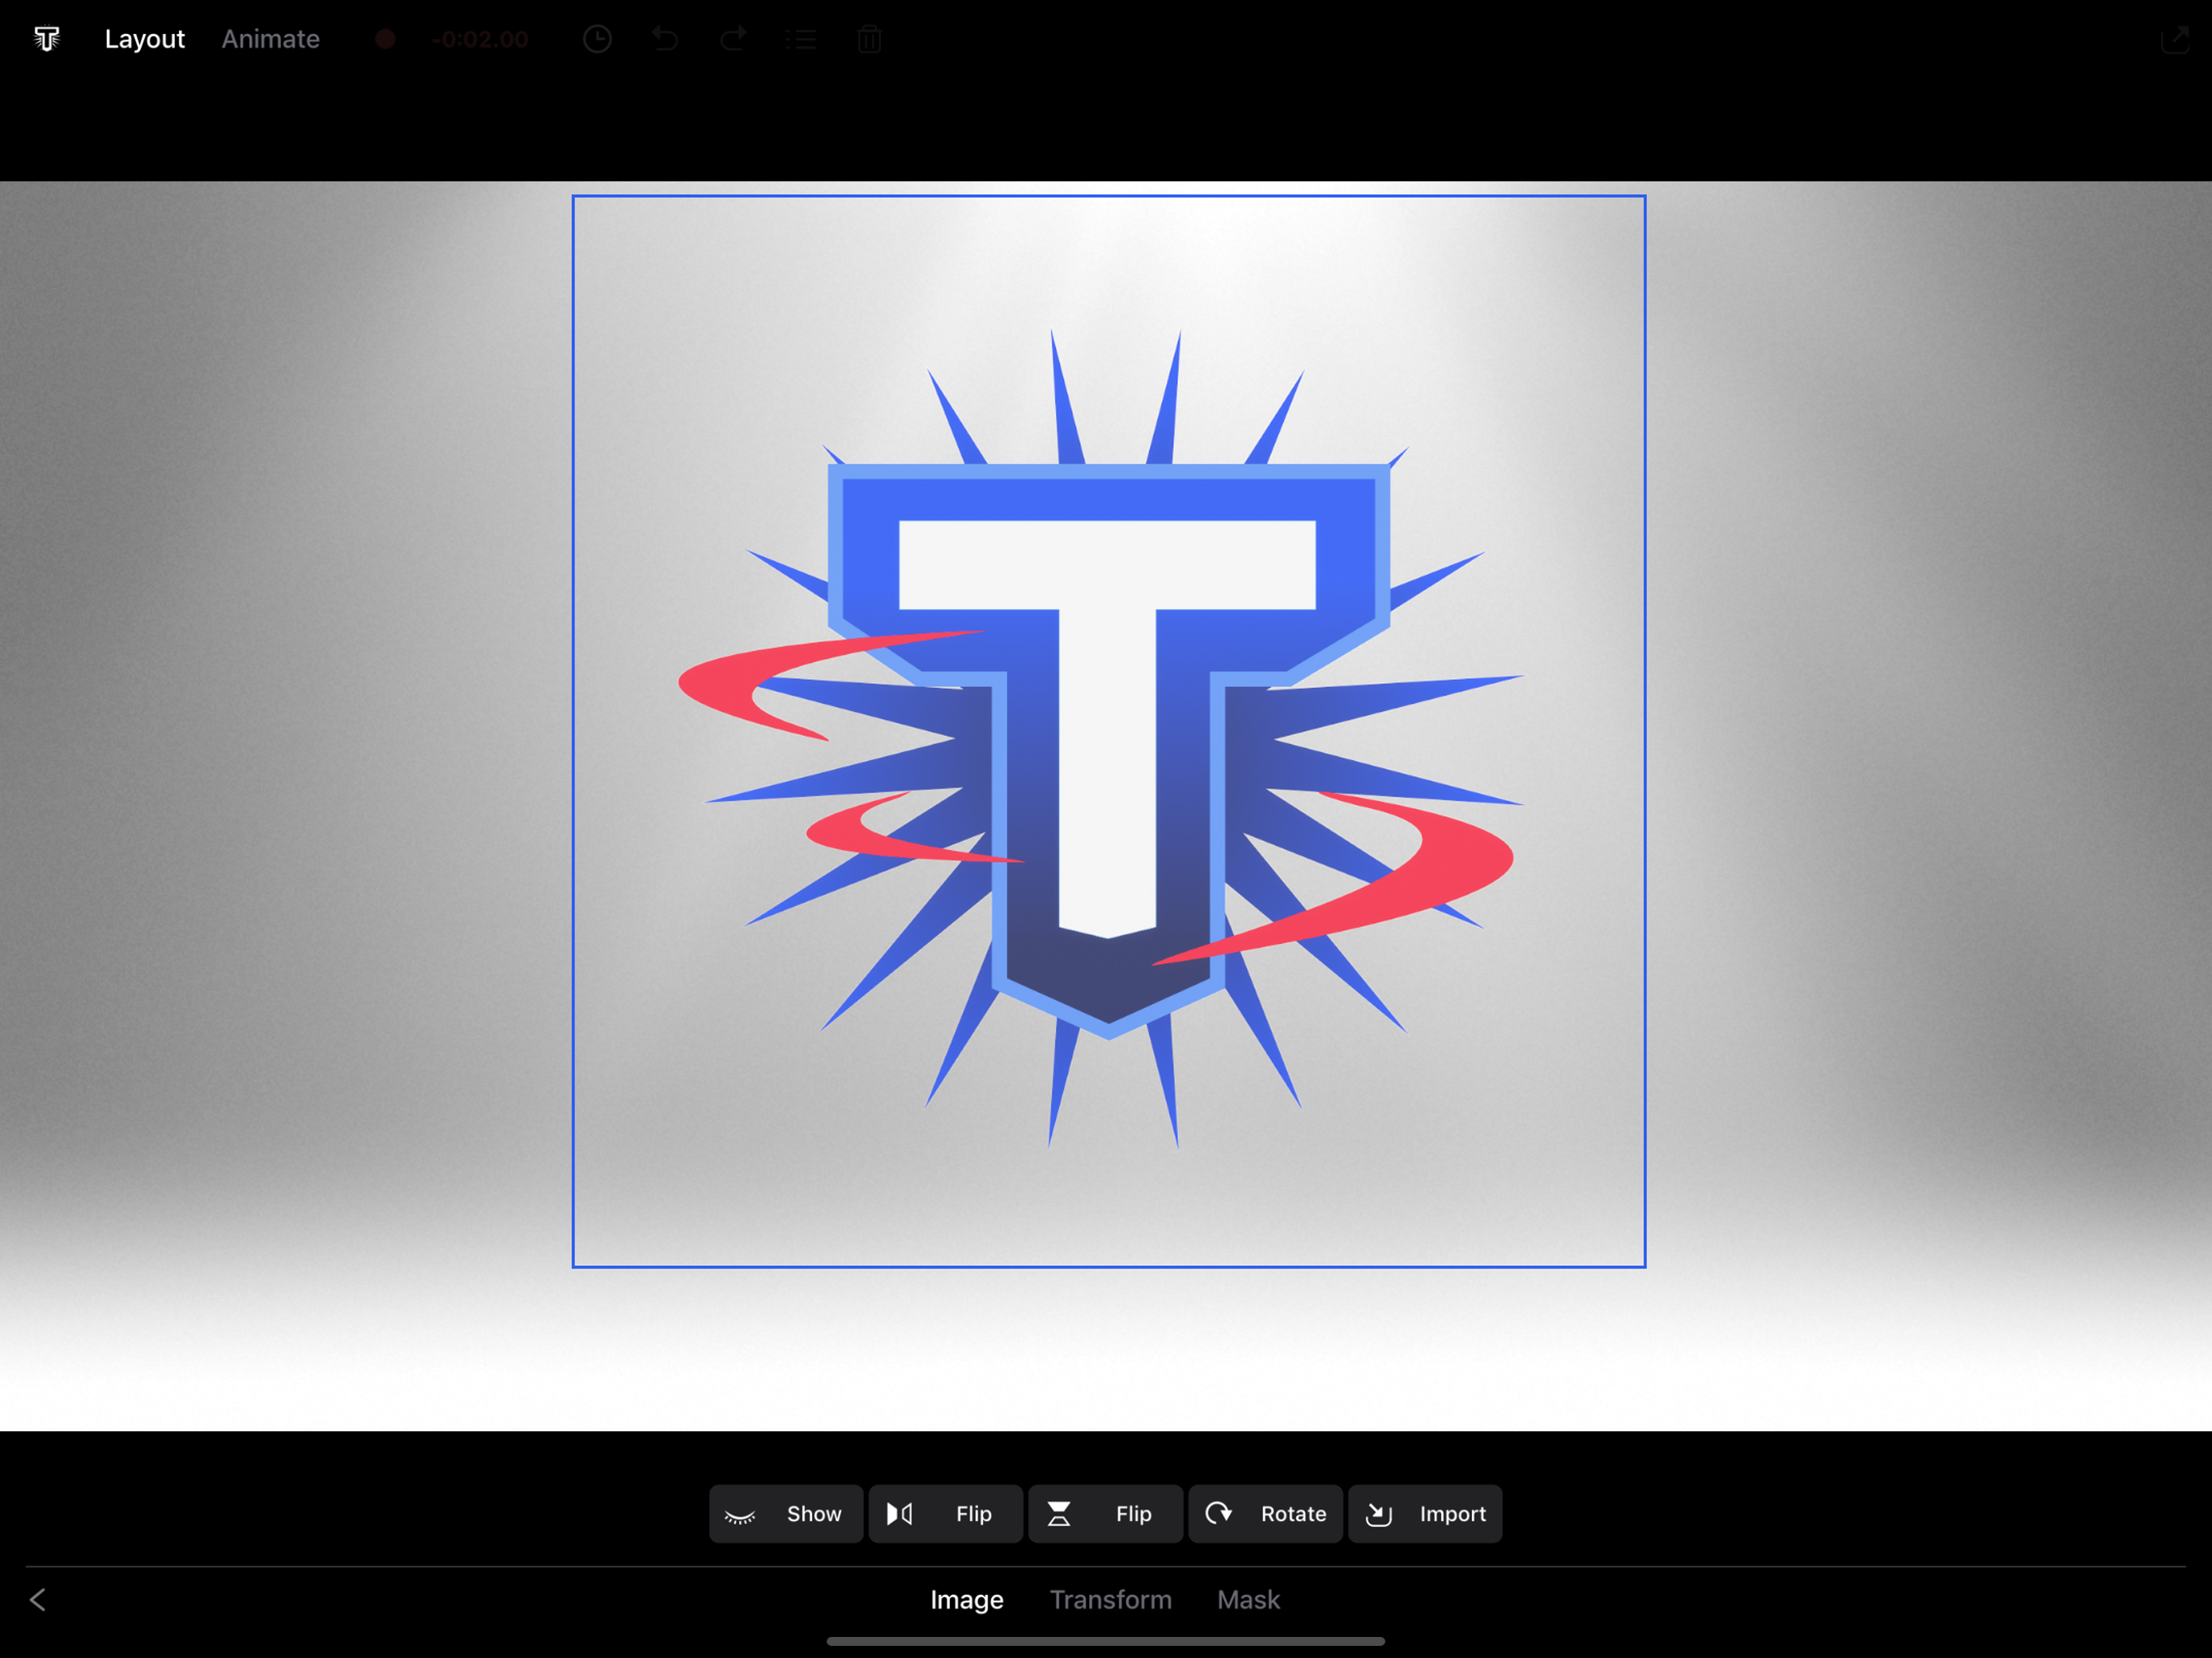
Task: Tap the share export icon
Action: coord(2174,39)
